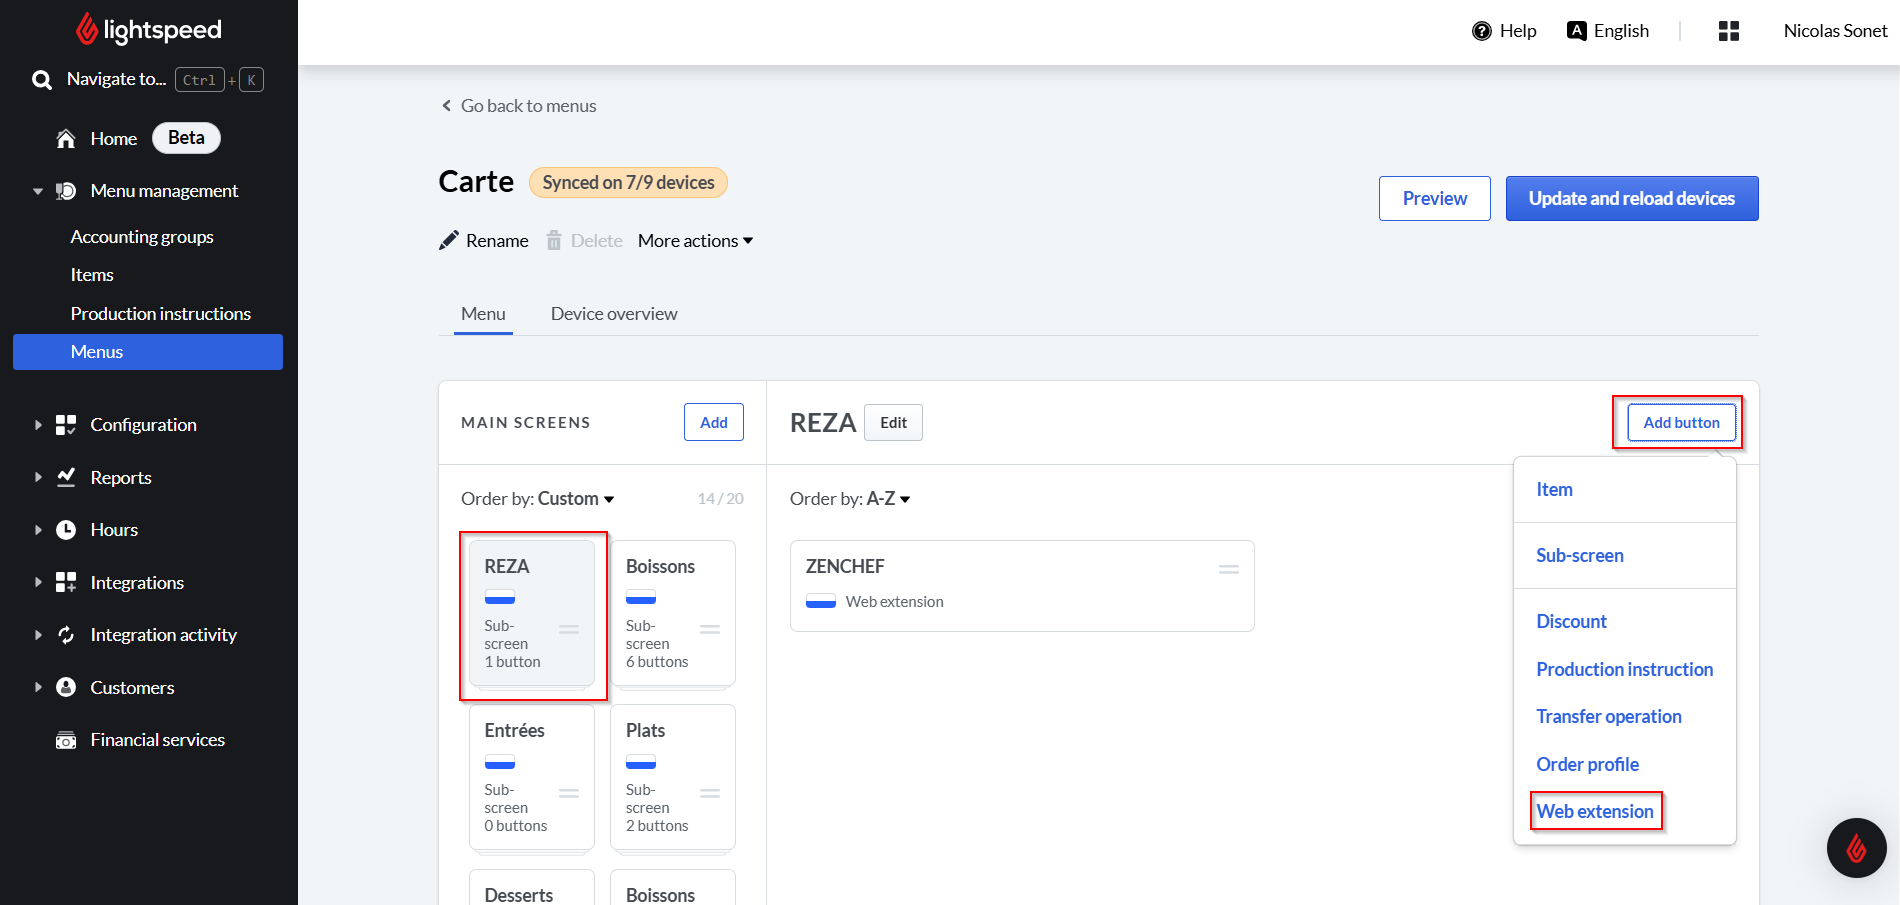Click Update and reload devices

pos(1632,199)
